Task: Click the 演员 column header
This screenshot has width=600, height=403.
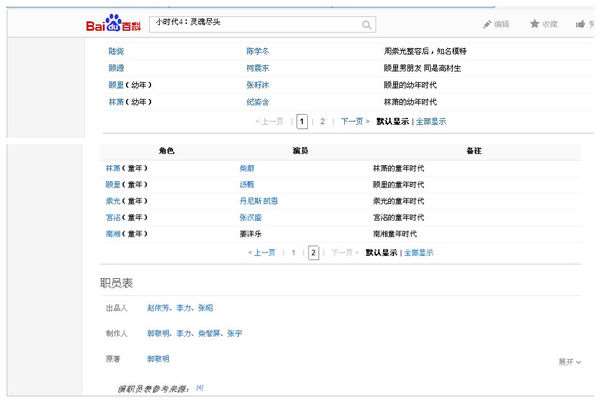Action: (300, 151)
